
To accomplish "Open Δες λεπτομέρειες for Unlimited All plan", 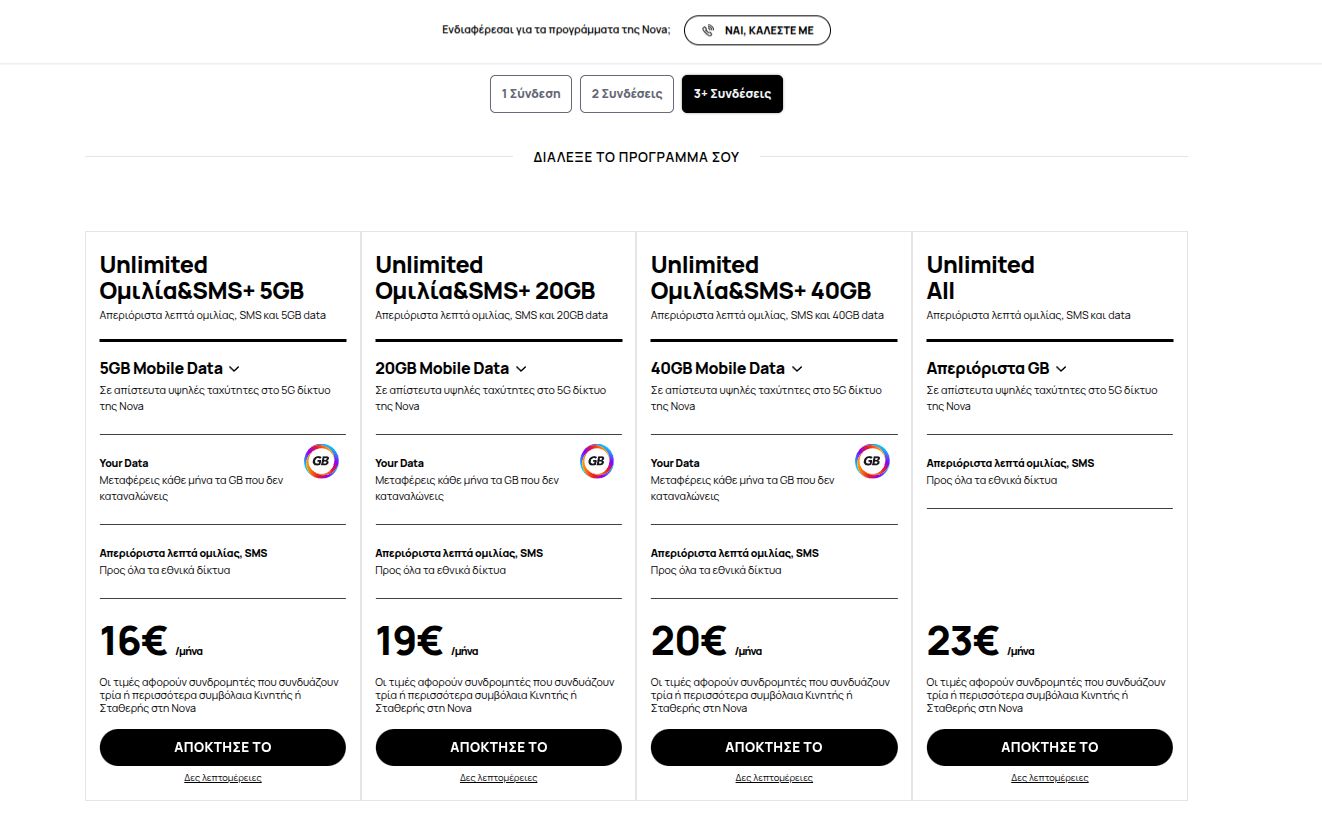I will 1049,778.
